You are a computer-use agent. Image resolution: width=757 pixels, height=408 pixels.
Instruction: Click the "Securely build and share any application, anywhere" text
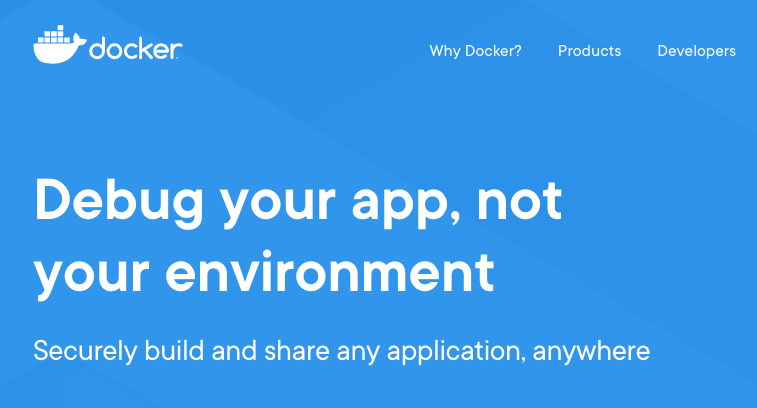(341, 352)
